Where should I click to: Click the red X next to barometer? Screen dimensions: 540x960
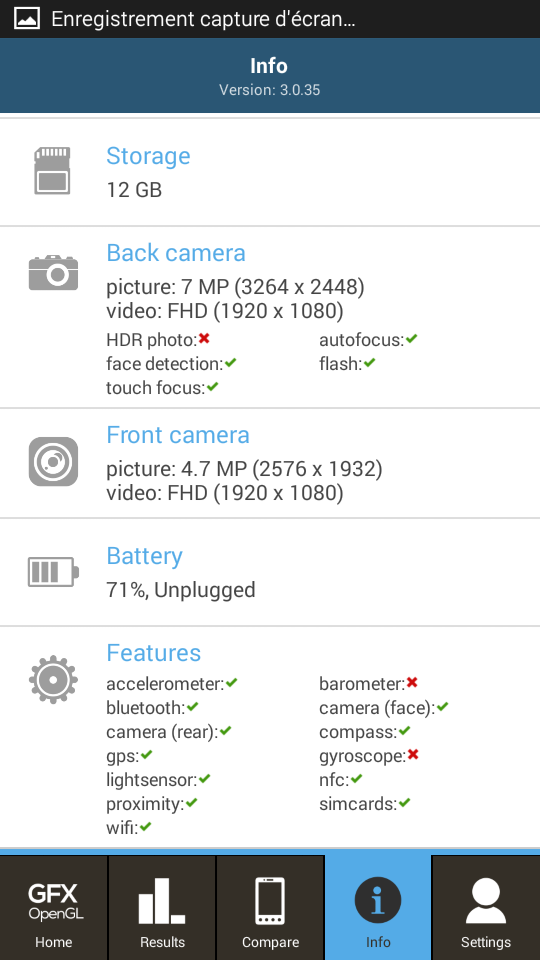[x=412, y=682]
